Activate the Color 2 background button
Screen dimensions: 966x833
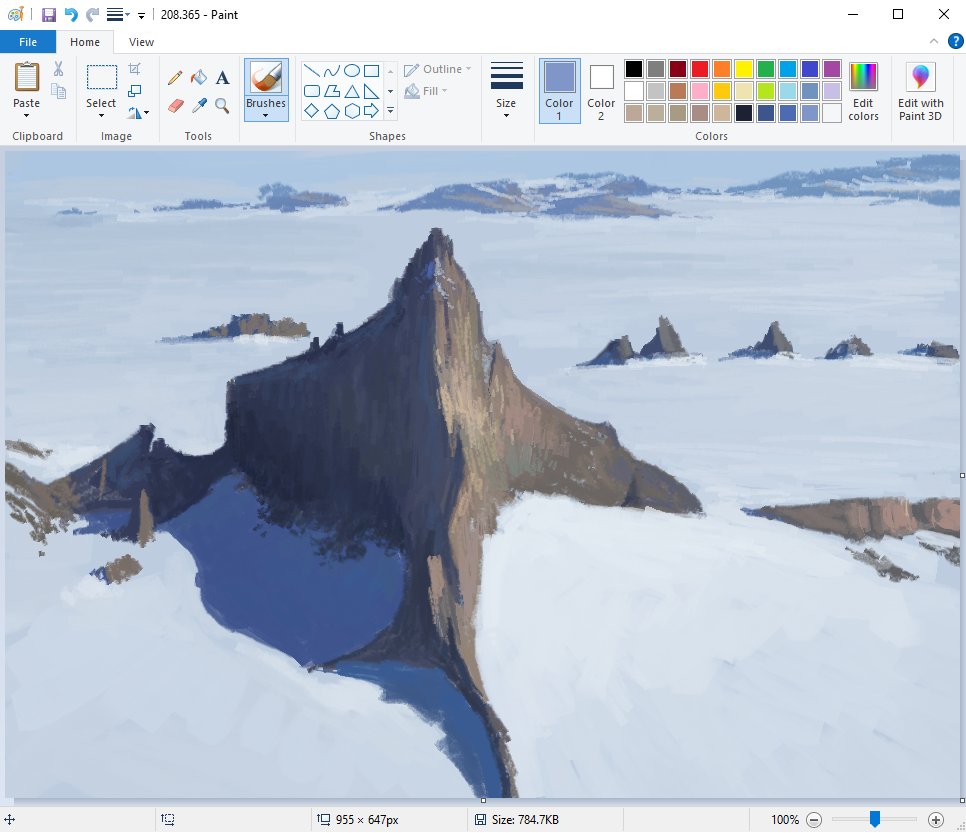(x=601, y=91)
